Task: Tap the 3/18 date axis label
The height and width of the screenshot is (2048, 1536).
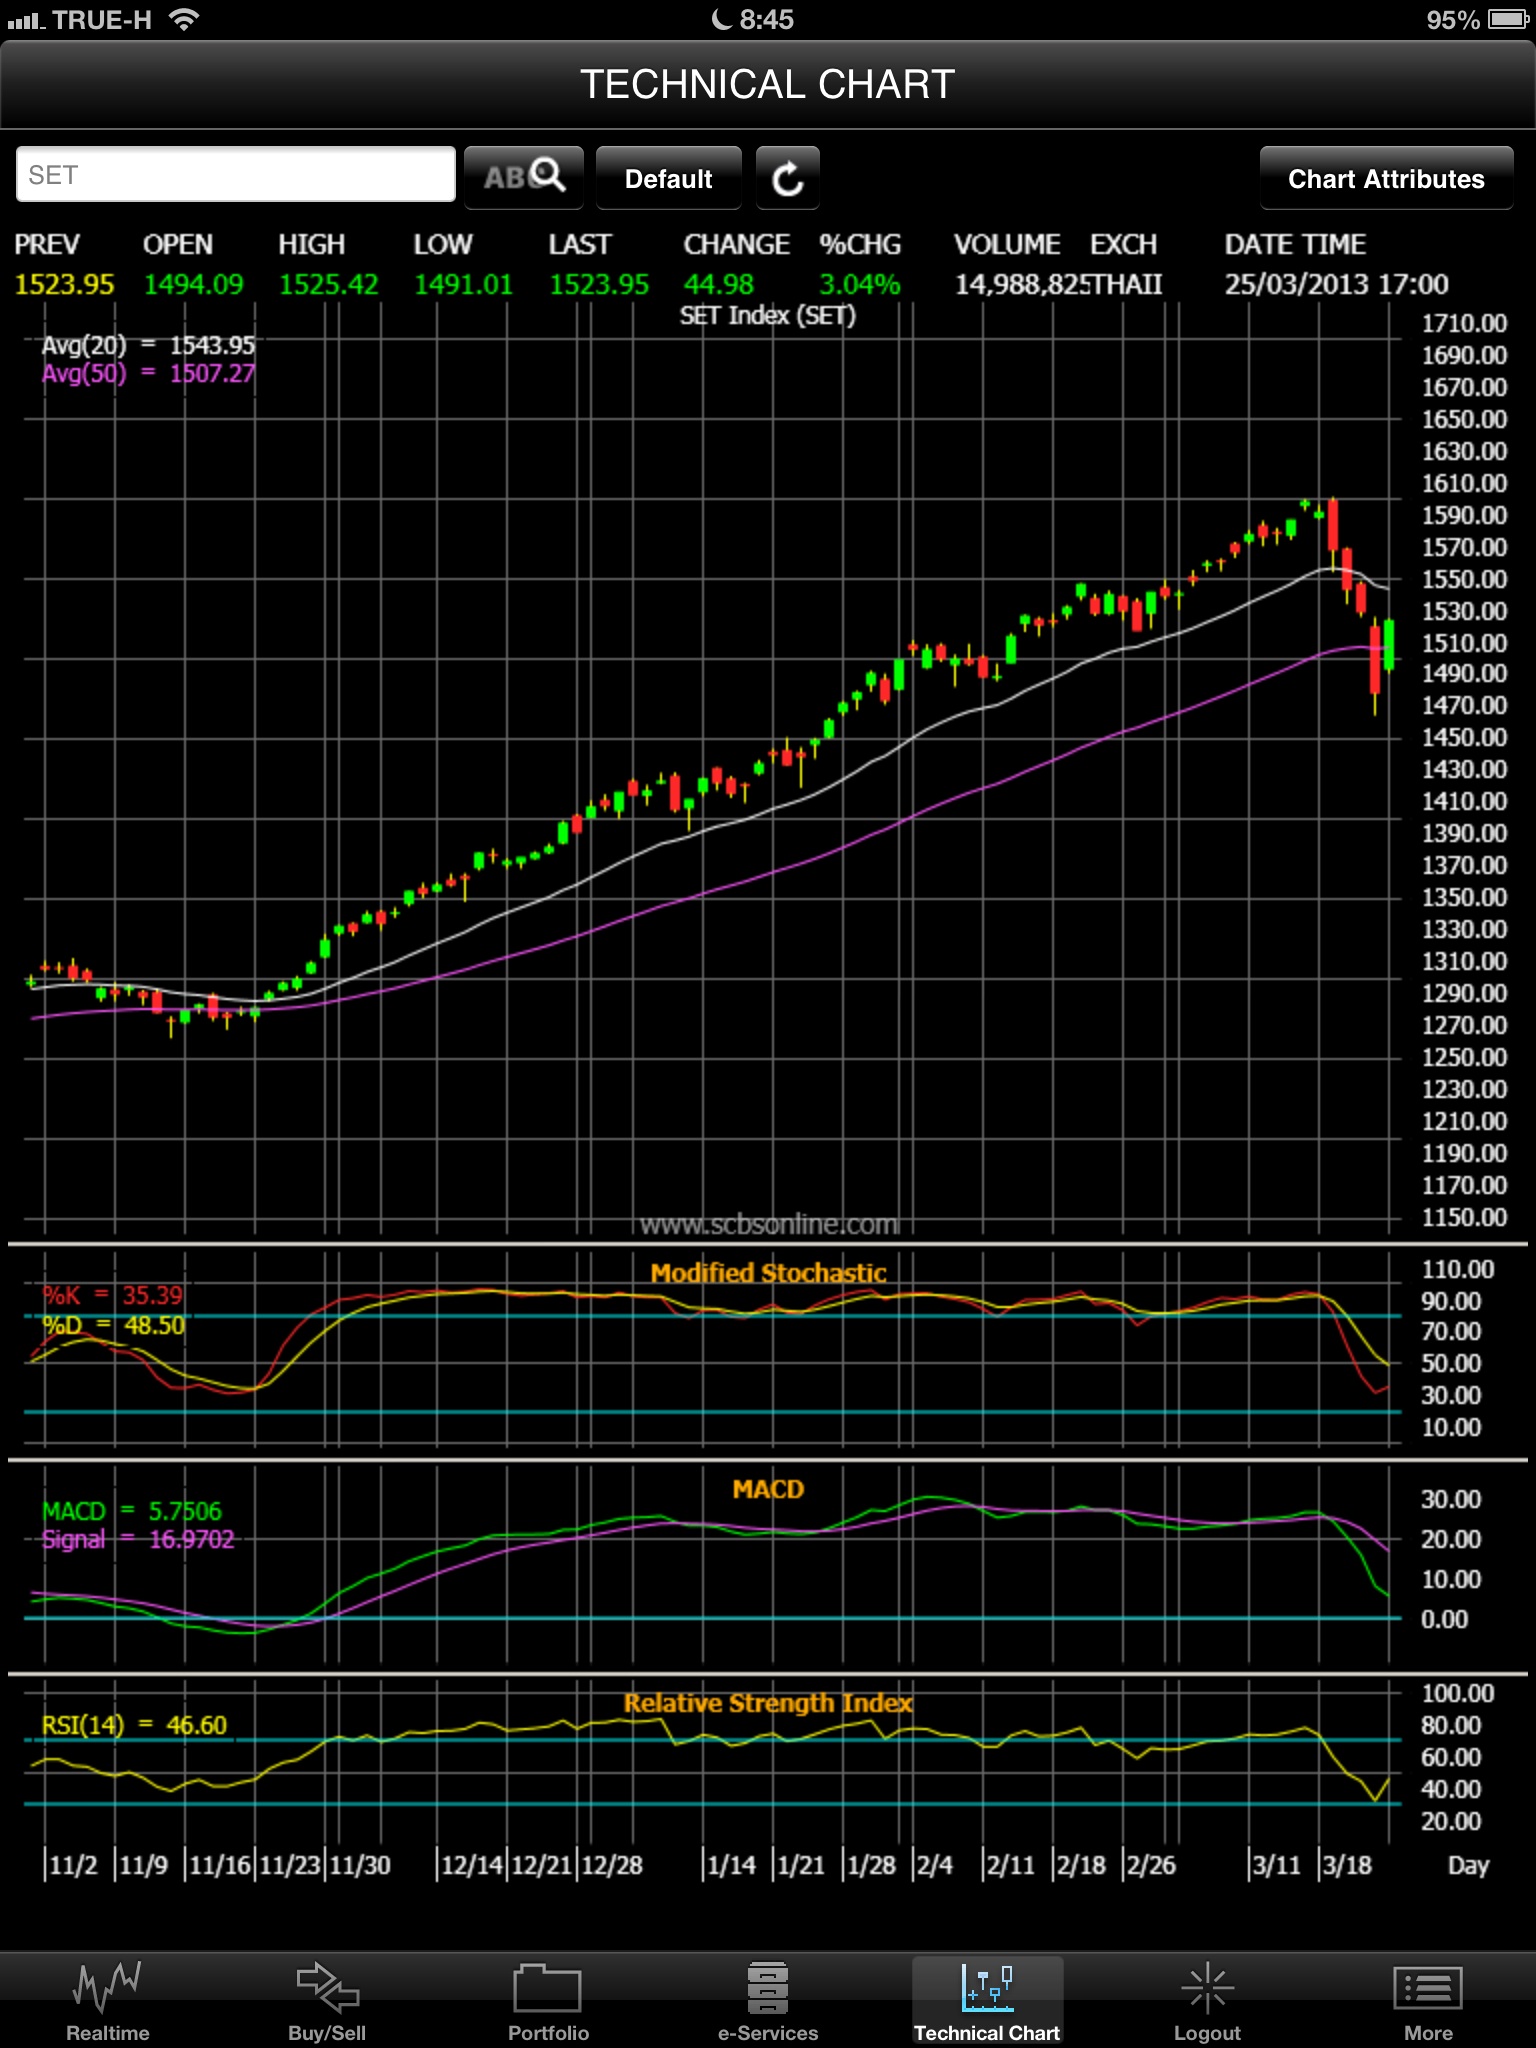Action: (x=1346, y=1865)
